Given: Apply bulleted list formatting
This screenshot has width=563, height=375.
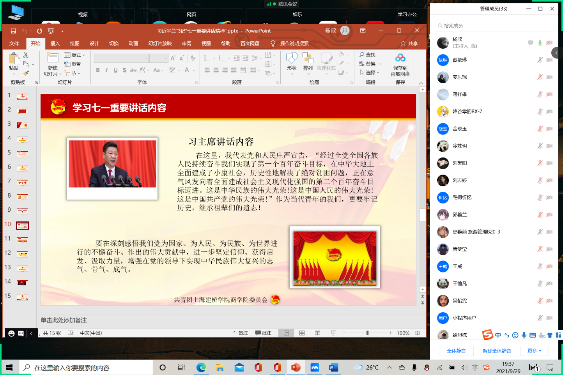Looking at the screenshot, I should coord(208,58).
